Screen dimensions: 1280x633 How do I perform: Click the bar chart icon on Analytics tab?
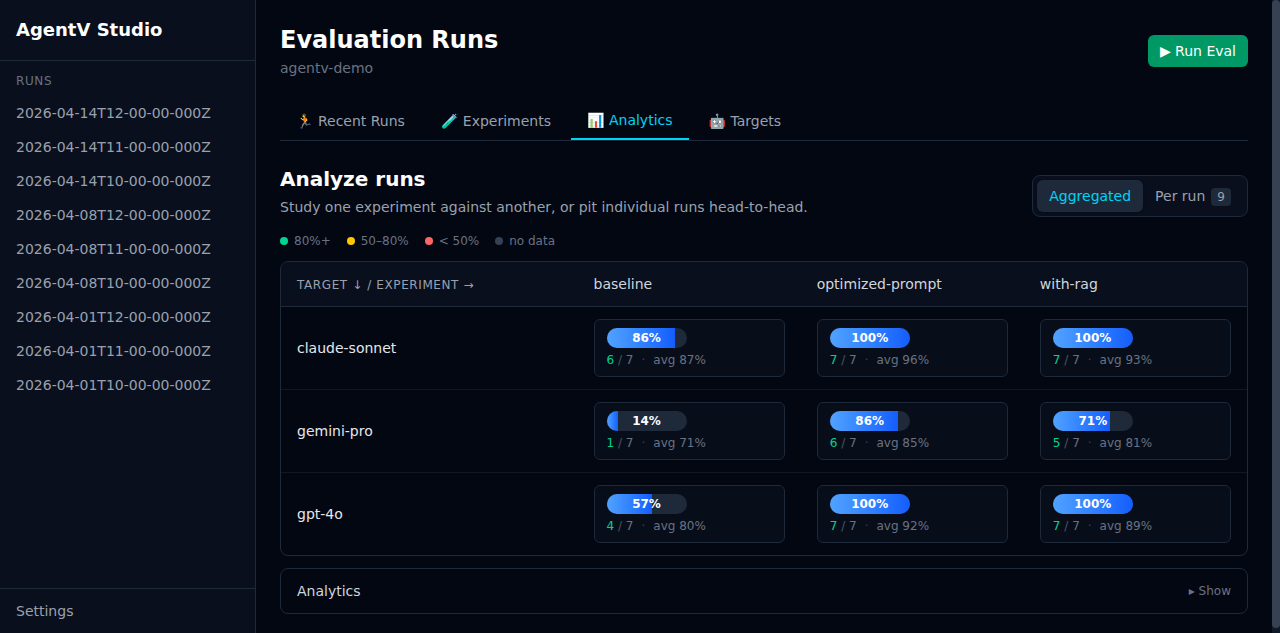pyautogui.click(x=597, y=119)
